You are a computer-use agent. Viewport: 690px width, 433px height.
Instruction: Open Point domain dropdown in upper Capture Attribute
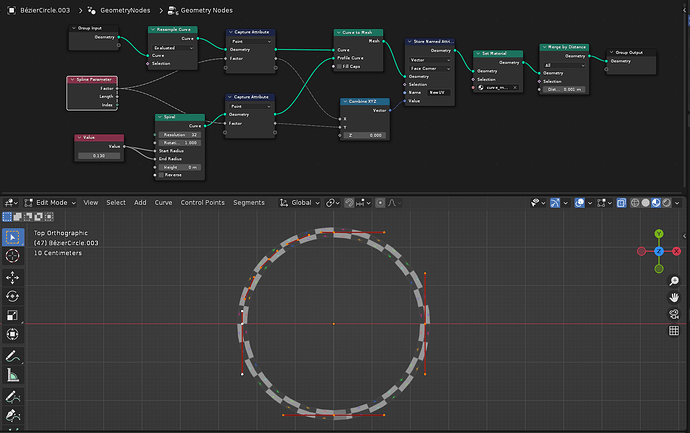pyautogui.click(x=251, y=41)
